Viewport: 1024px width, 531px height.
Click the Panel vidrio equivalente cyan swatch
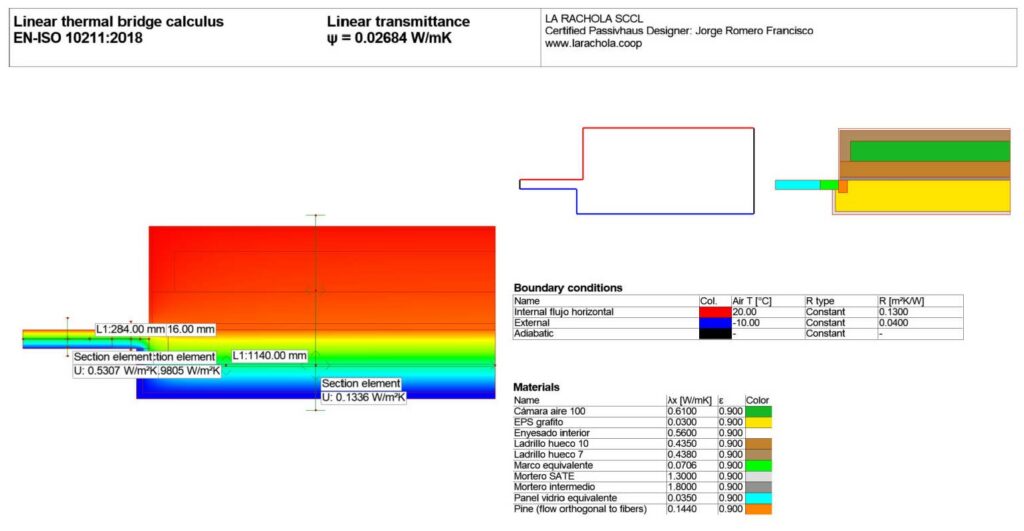point(758,498)
